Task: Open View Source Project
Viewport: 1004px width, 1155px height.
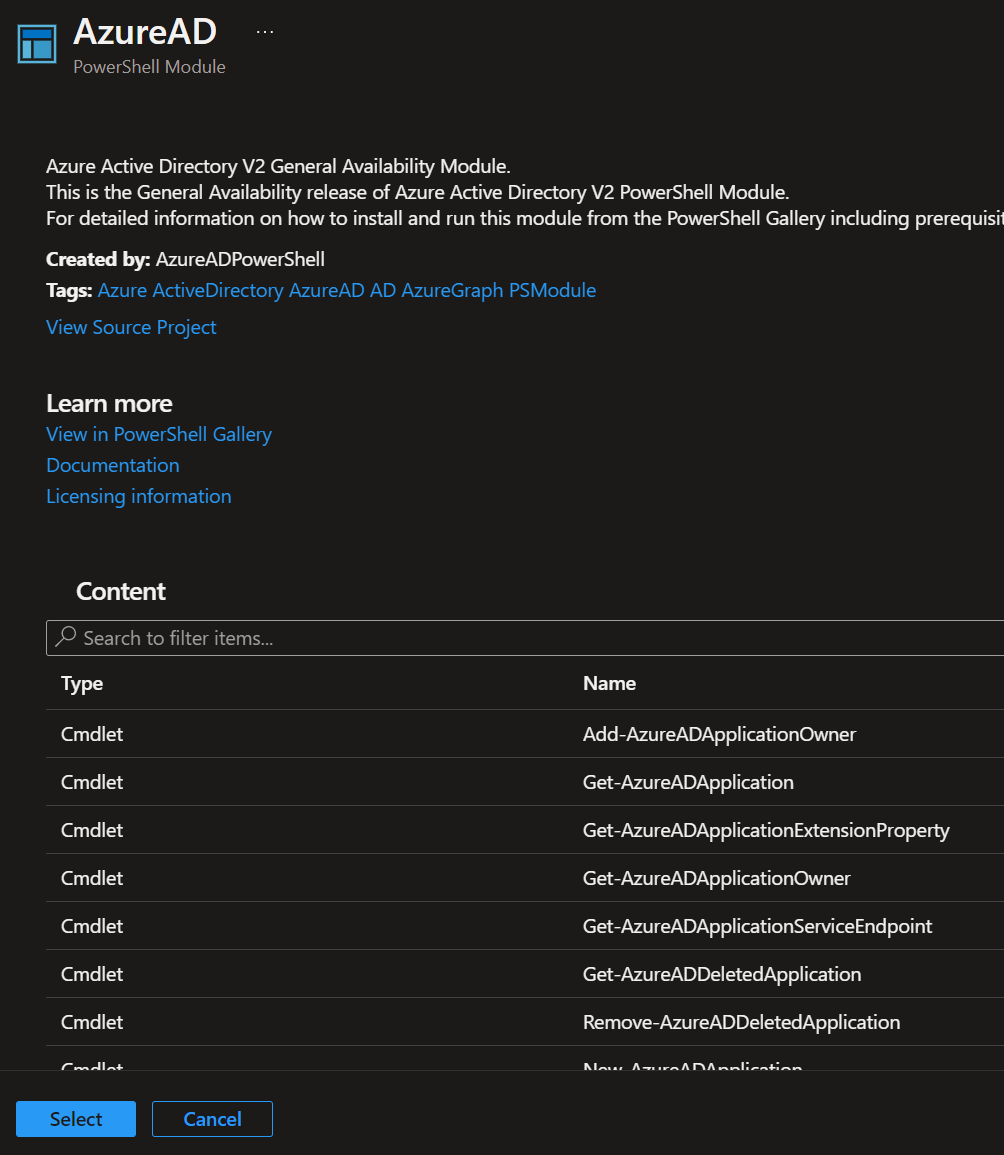Action: tap(130, 327)
